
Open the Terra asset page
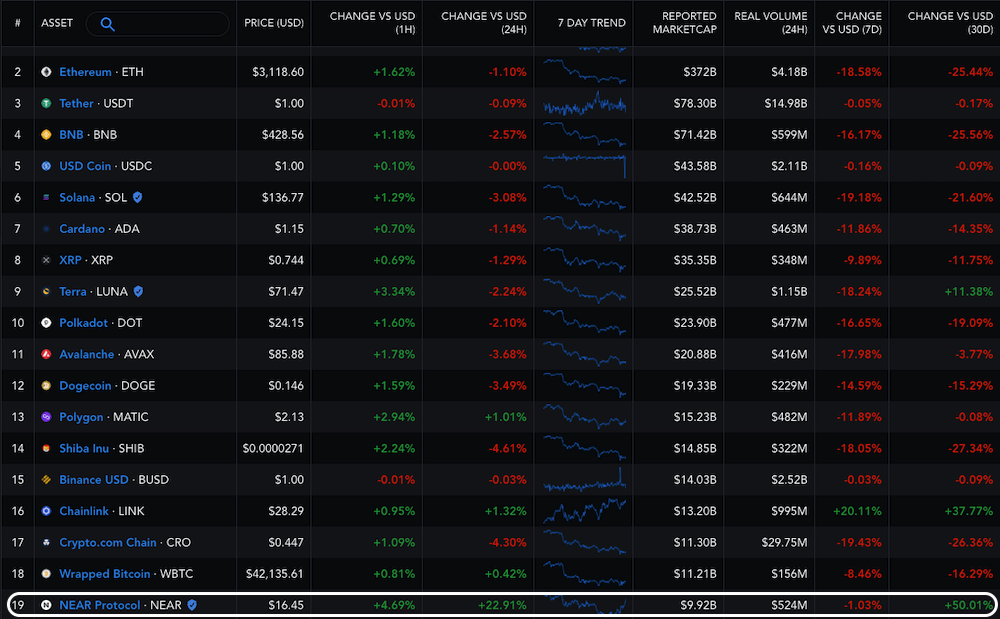coord(73,291)
